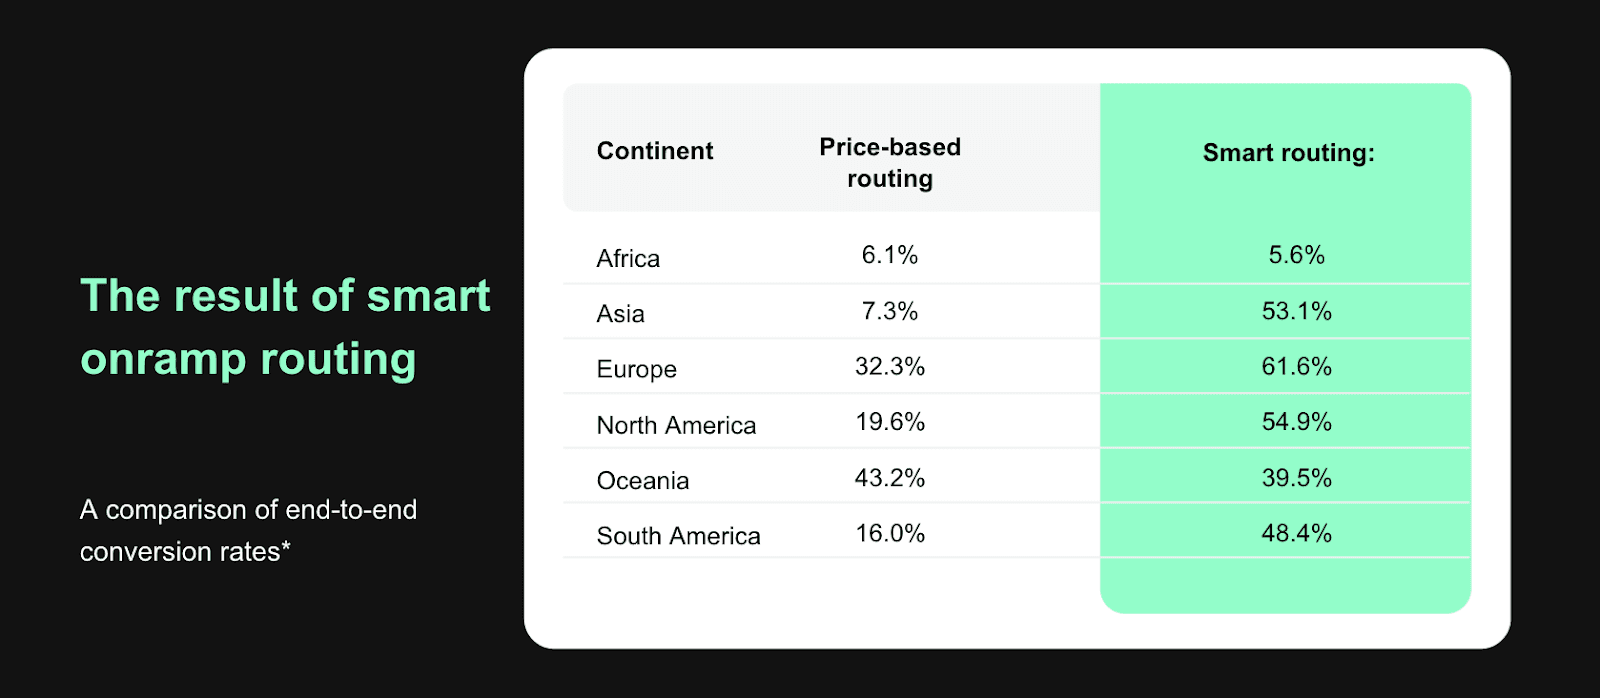Viewport: 1600px width, 698px height.
Task: Click the North America row label
Action: (676, 425)
